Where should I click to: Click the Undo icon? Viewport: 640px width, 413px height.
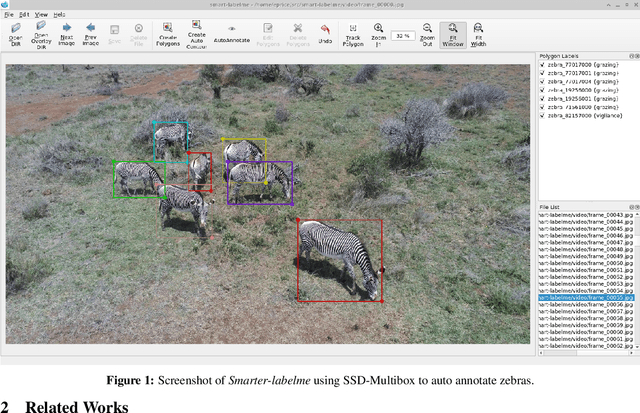[x=325, y=35]
